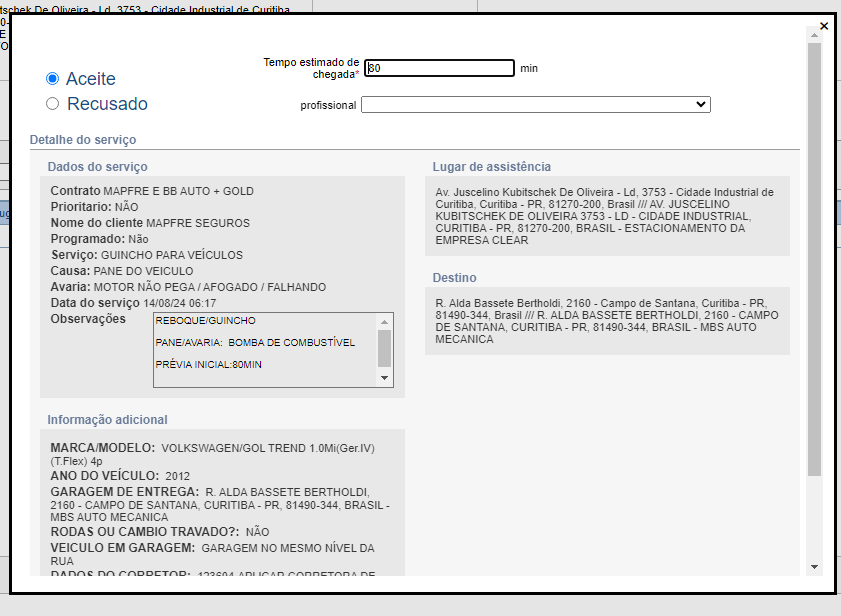The image size is (841, 616).
Task: Click the Lugar de assistência heading
Action: (492, 167)
